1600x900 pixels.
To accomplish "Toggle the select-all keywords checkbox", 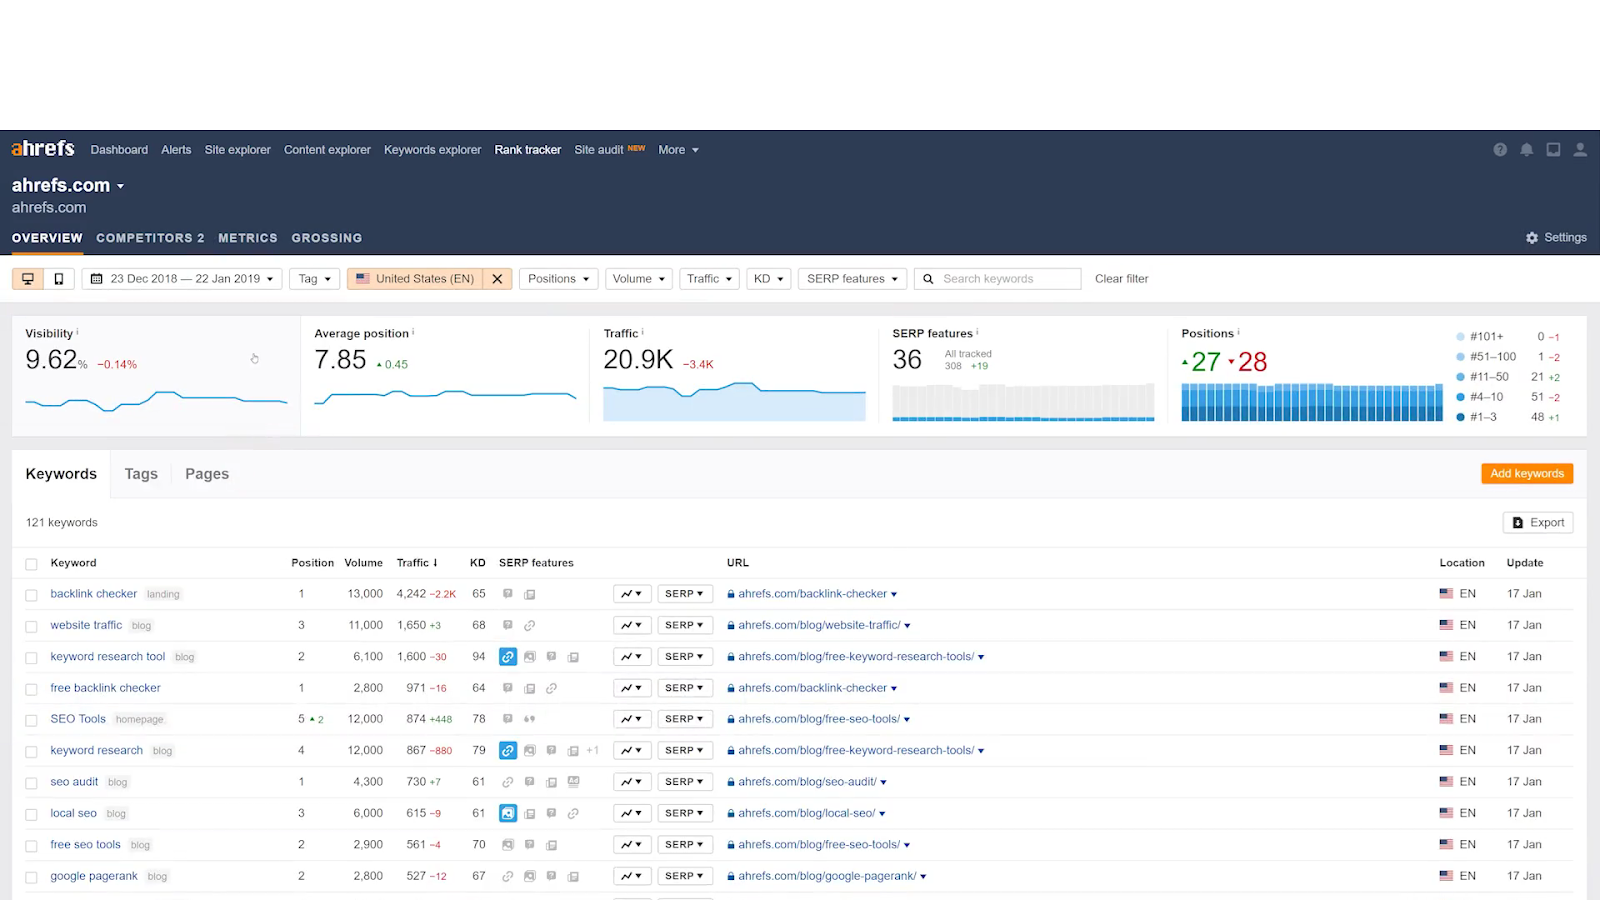I will pyautogui.click(x=31, y=564).
